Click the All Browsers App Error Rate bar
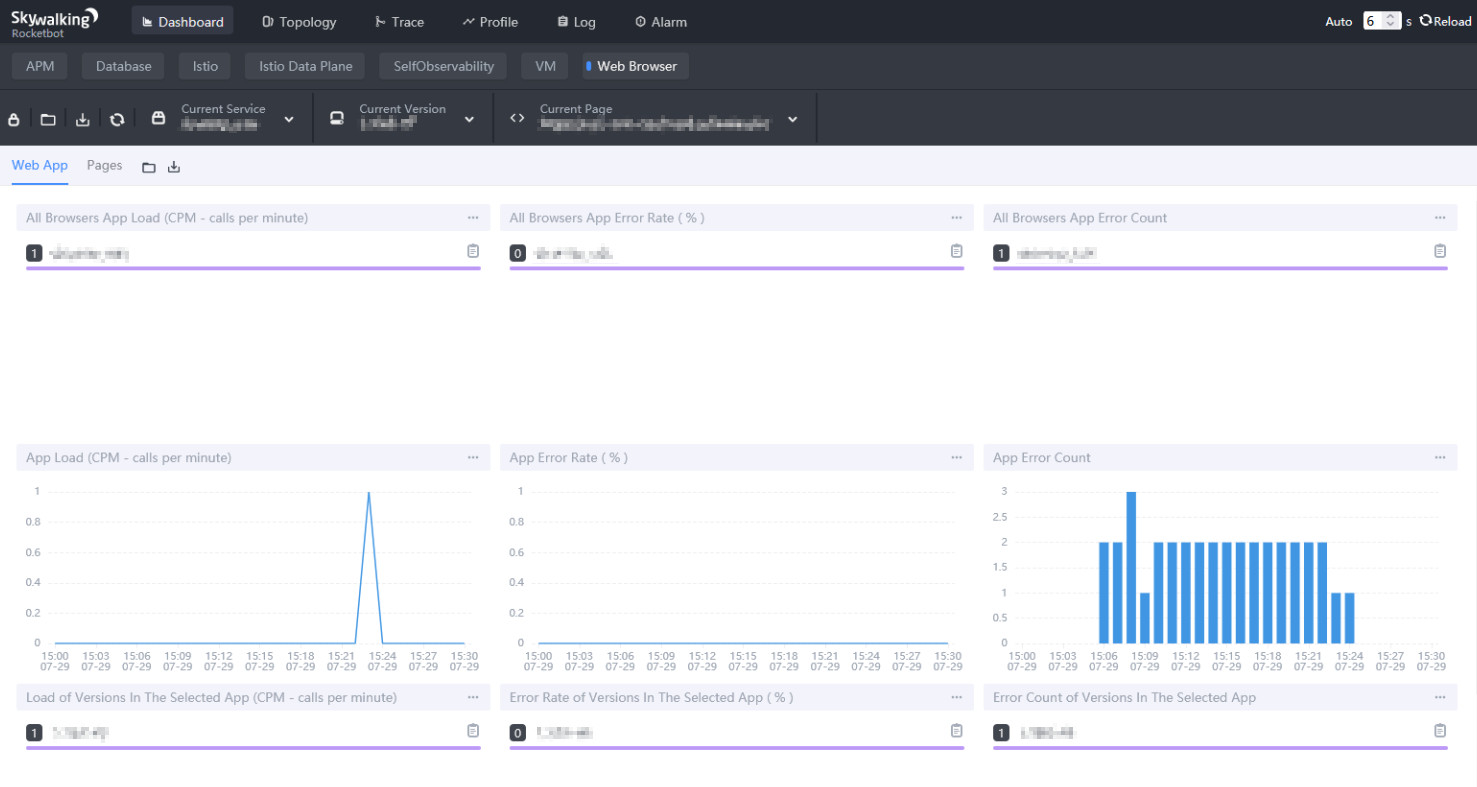Screen dimensions: 1477x787 (x=737, y=268)
